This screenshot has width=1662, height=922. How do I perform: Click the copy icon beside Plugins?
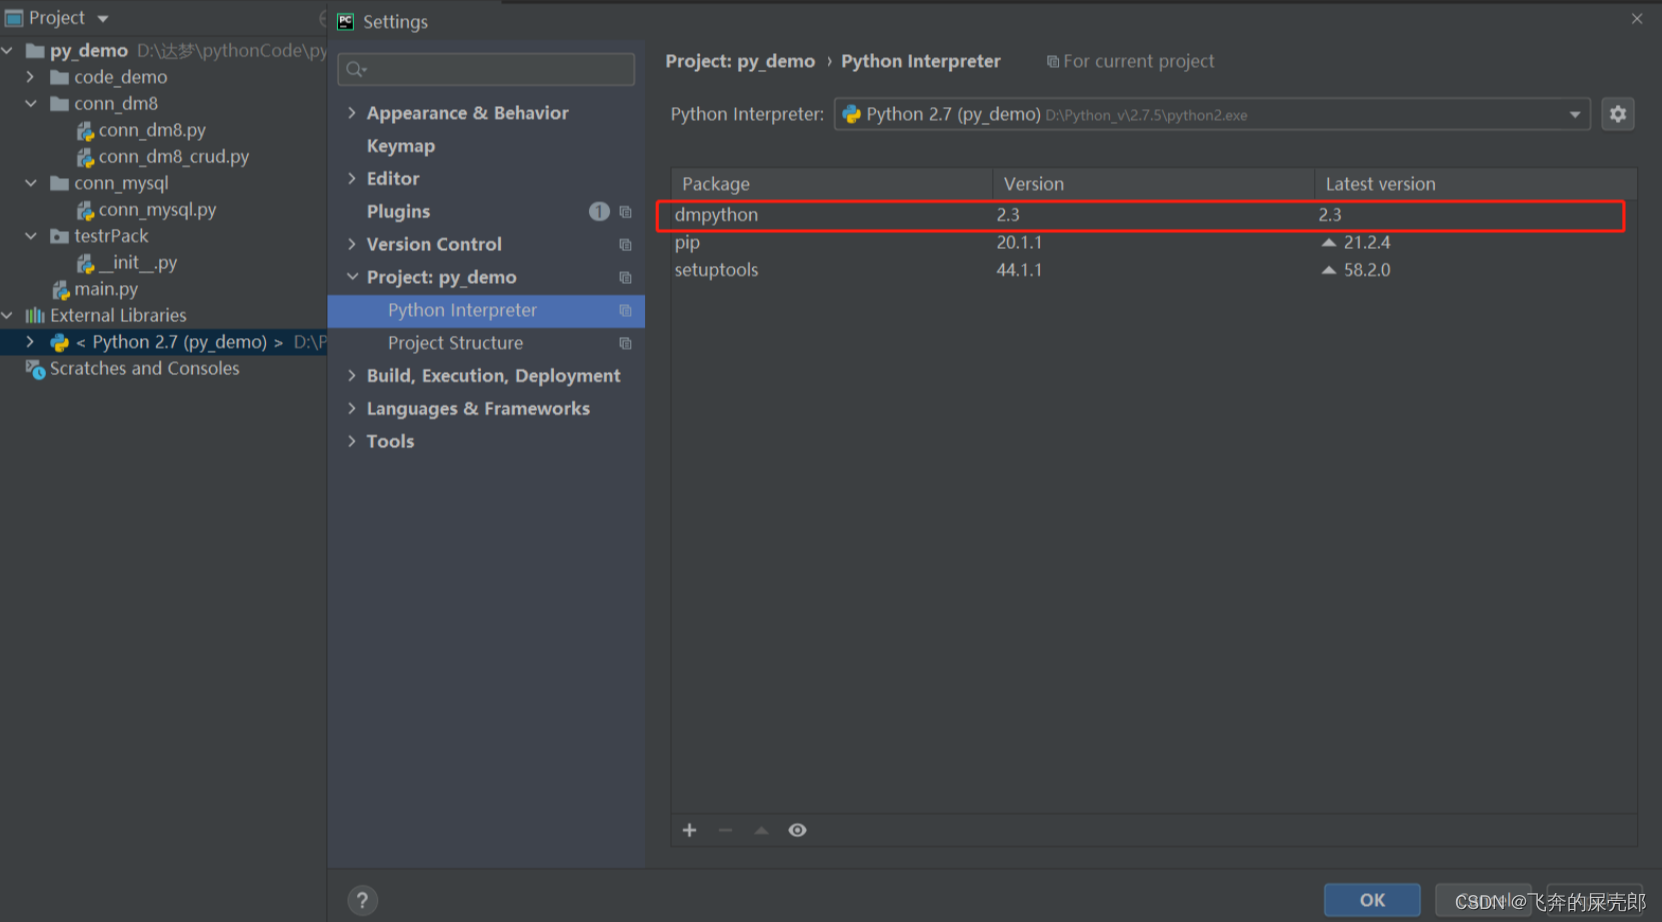(625, 212)
